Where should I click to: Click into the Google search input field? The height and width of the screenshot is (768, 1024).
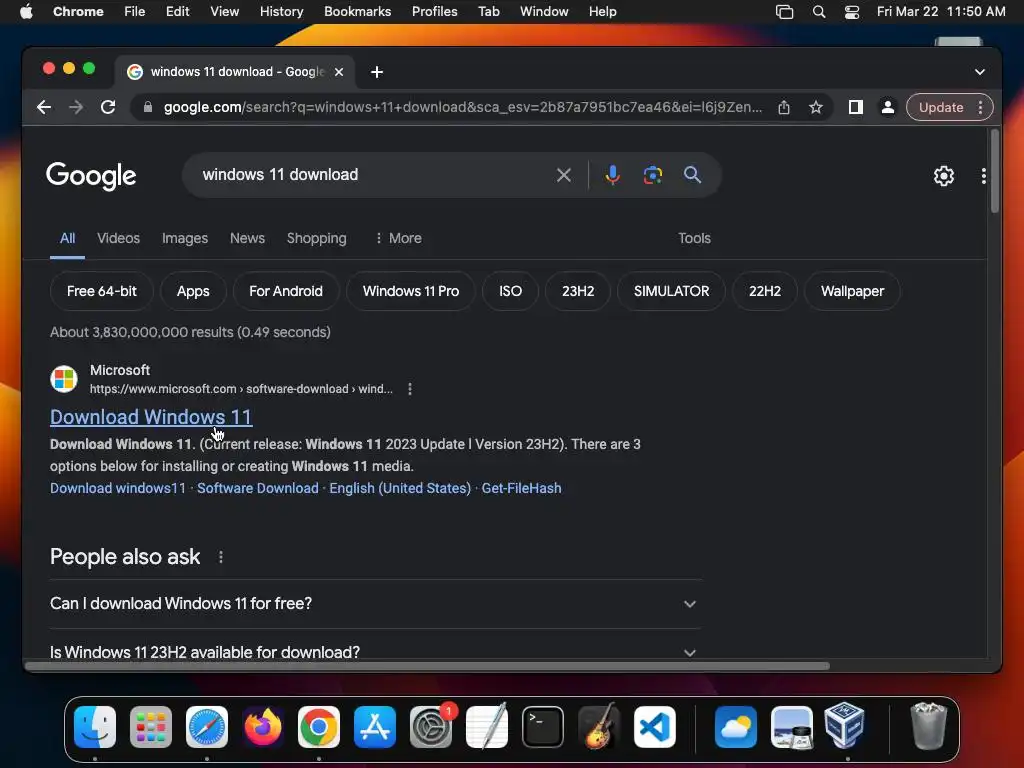click(x=372, y=175)
